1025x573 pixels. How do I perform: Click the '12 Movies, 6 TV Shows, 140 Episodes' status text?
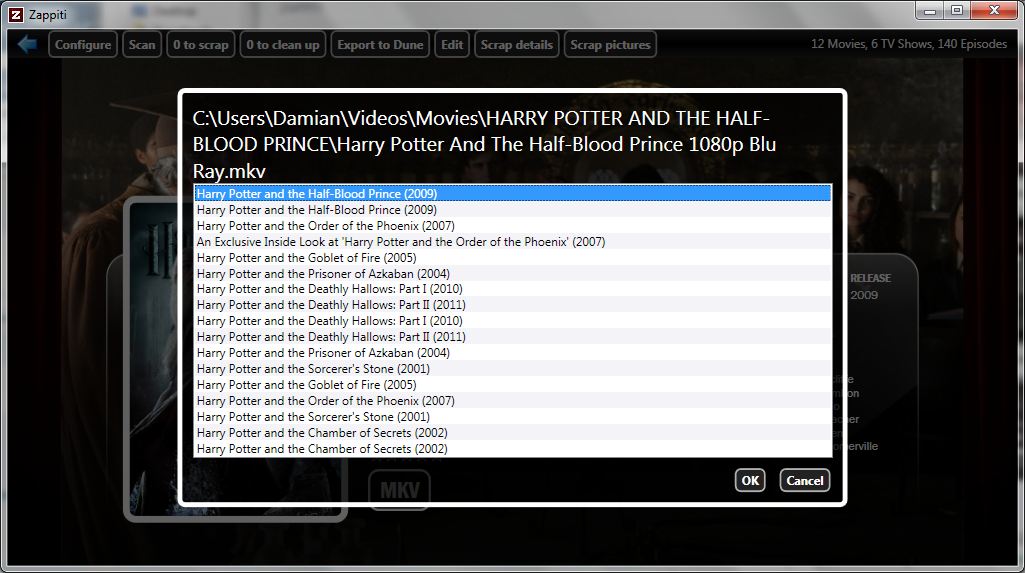pos(909,44)
